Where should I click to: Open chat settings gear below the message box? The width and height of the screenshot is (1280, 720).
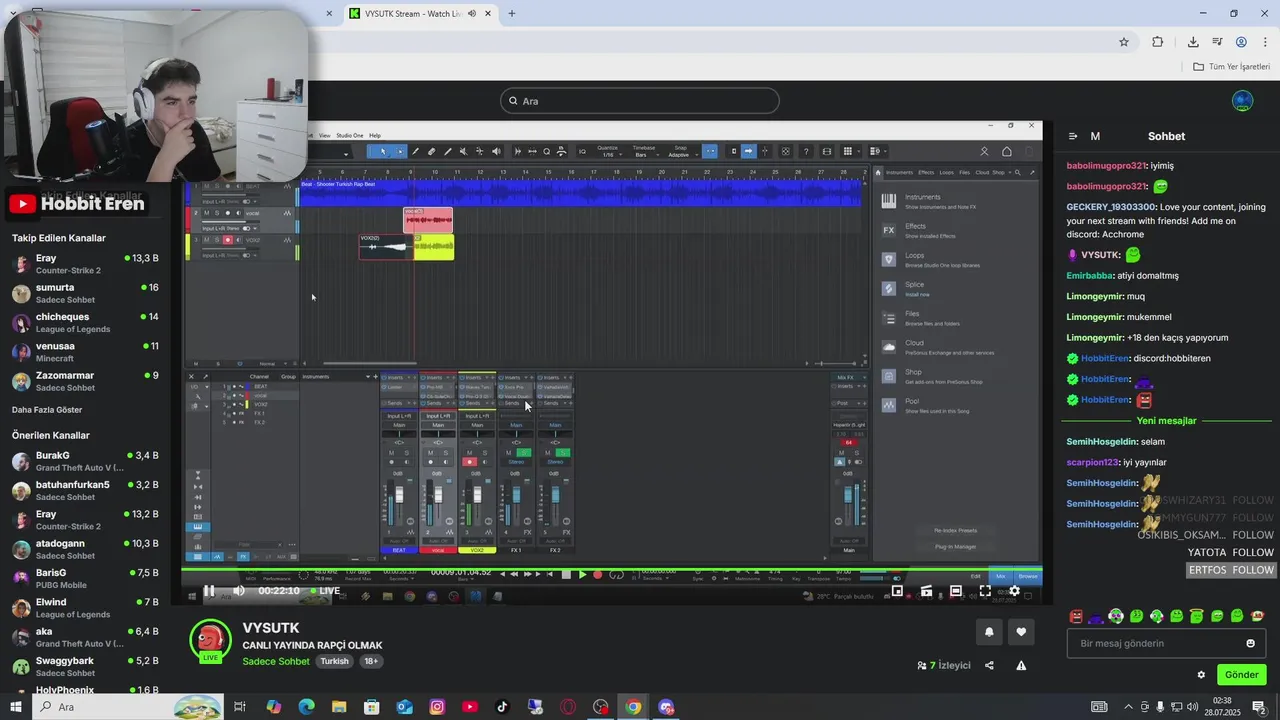click(1201, 675)
